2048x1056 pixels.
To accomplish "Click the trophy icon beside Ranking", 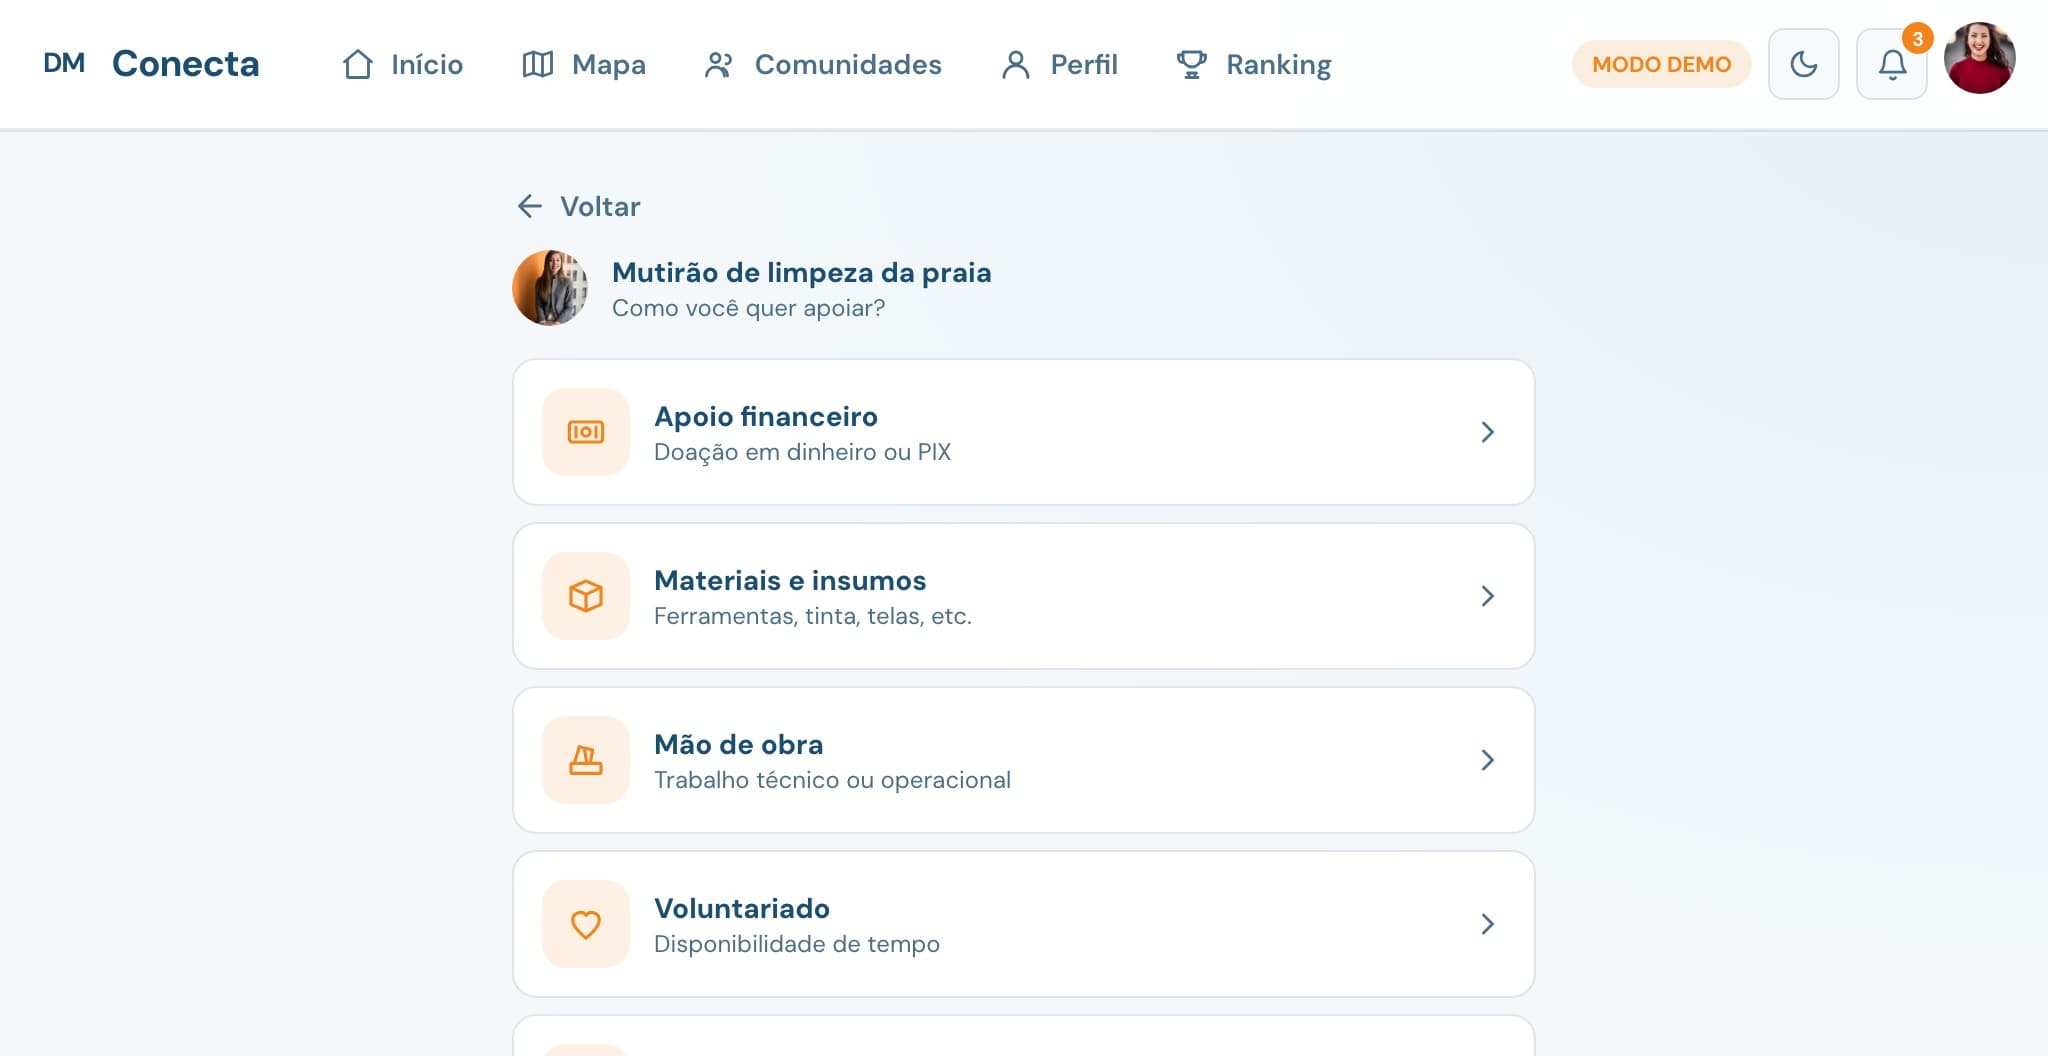I will [x=1191, y=64].
